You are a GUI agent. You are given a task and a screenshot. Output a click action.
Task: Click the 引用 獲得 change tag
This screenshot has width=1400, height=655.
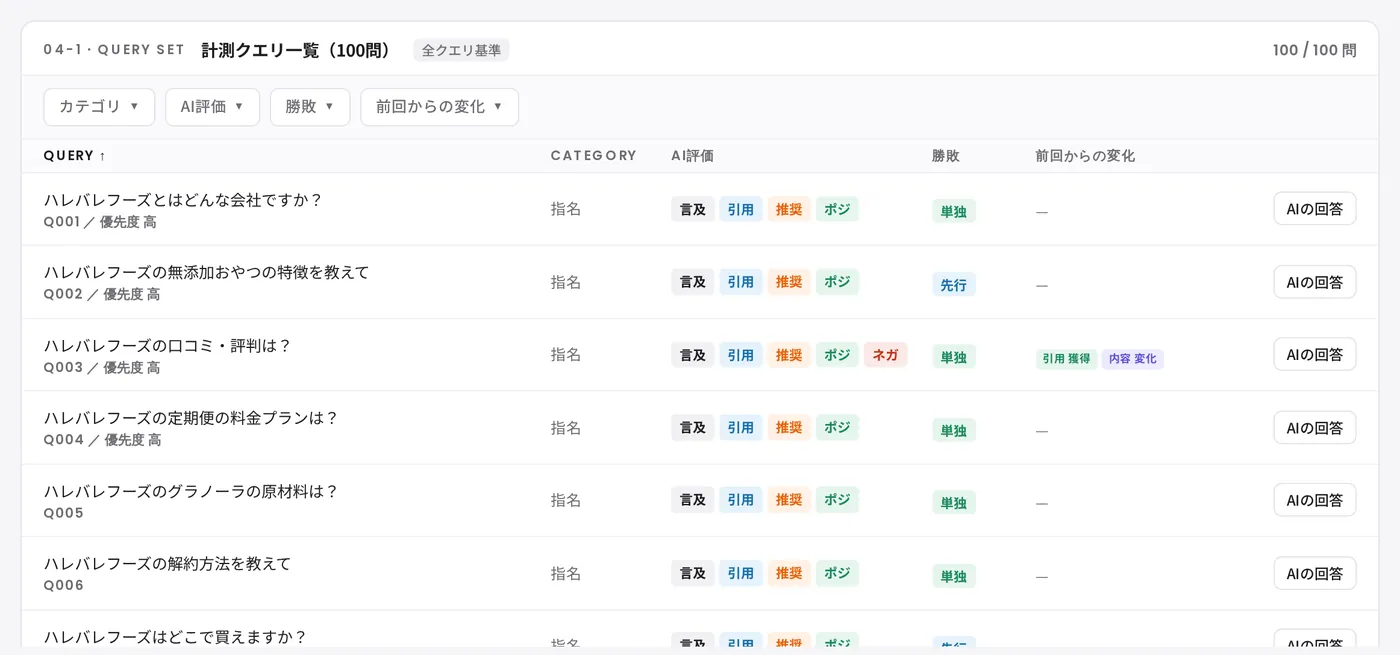(1066, 359)
